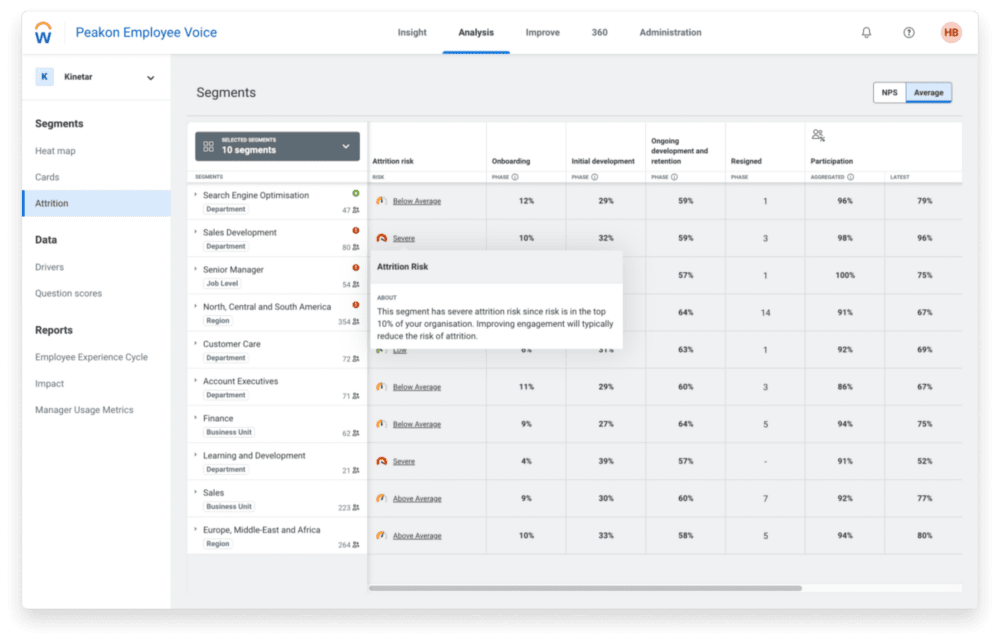Click the help question mark icon
This screenshot has height=642, width=1000.
tap(907, 31)
